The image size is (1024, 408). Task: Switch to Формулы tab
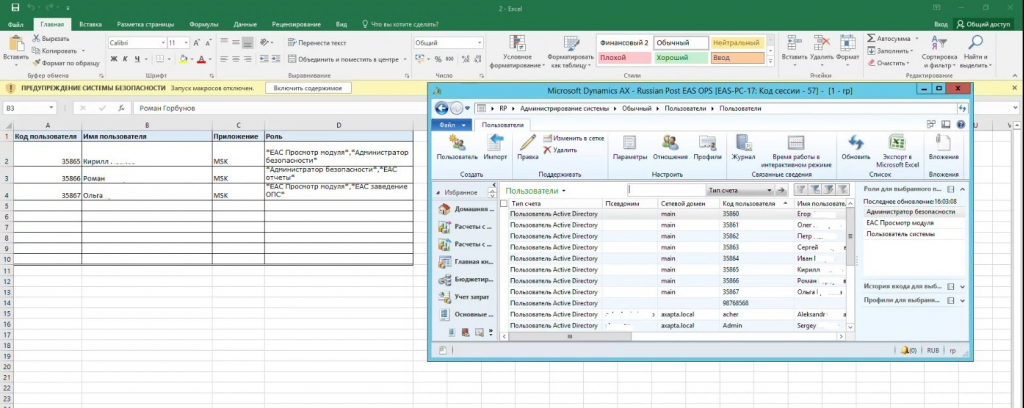click(x=204, y=24)
